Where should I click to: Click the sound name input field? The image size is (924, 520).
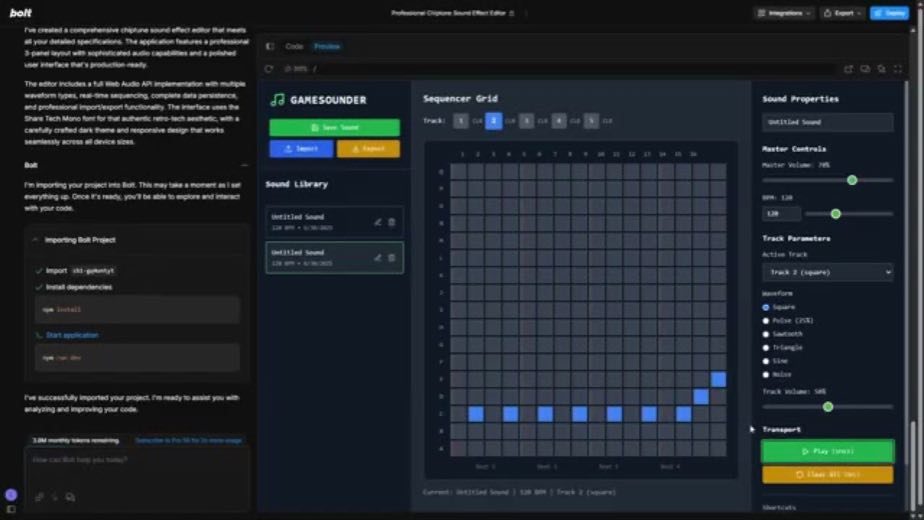tap(827, 122)
